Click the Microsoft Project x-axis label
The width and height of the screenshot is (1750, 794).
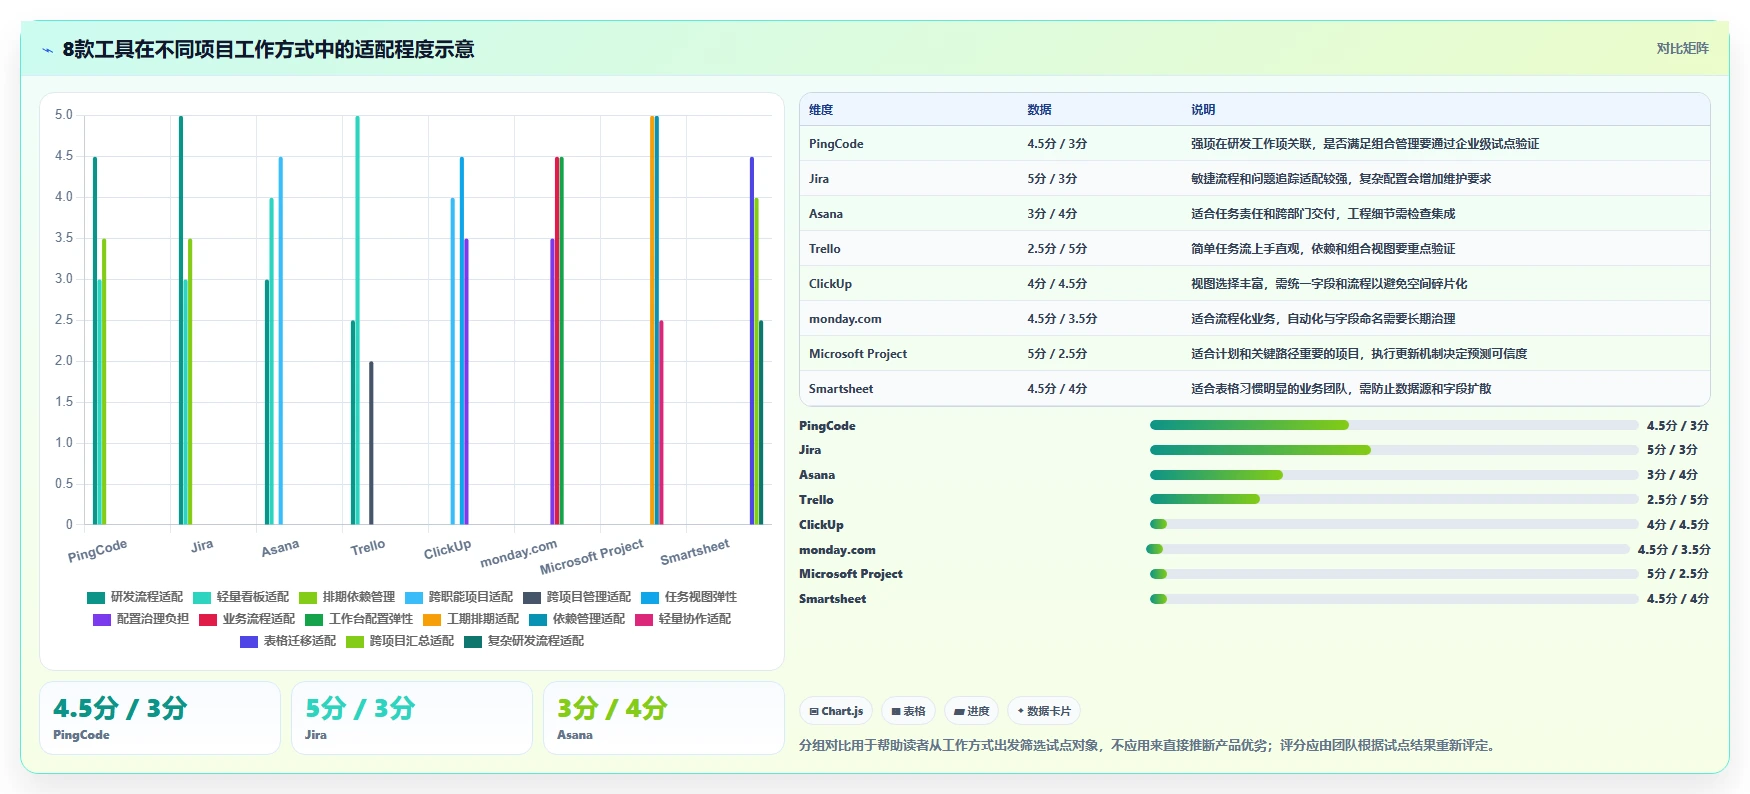(x=592, y=556)
